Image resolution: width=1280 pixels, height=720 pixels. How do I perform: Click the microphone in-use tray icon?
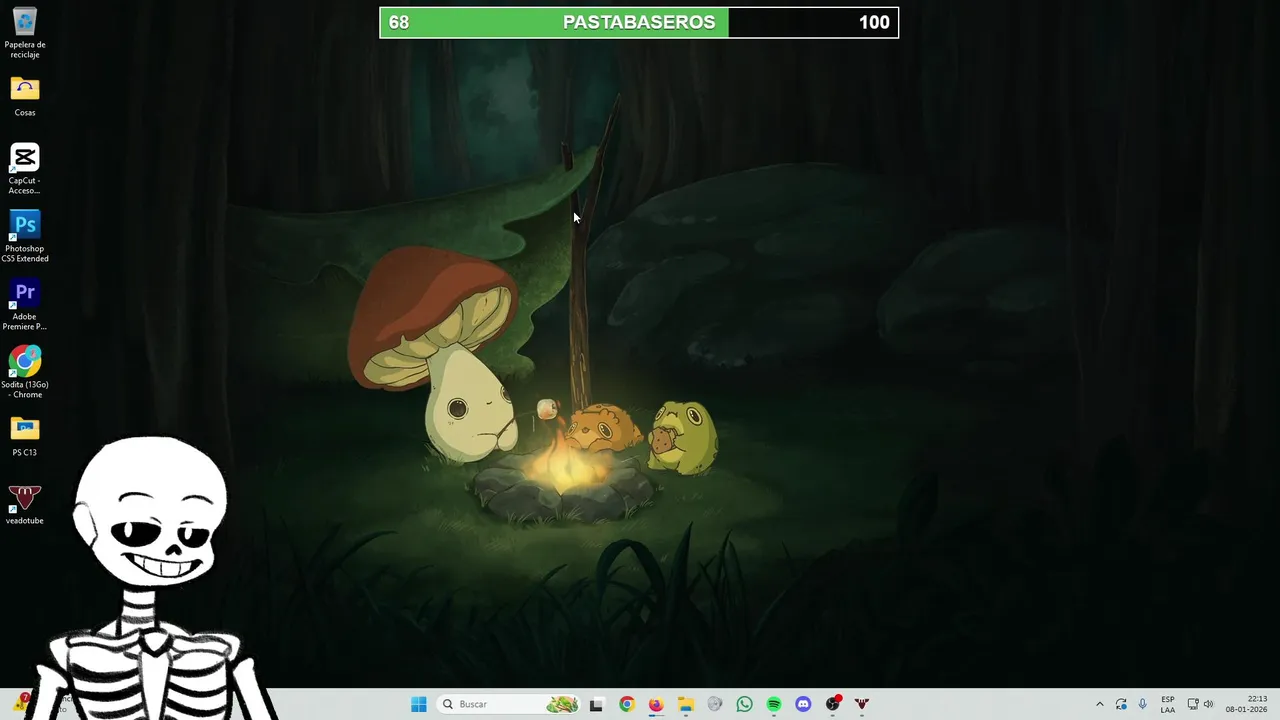click(1143, 704)
